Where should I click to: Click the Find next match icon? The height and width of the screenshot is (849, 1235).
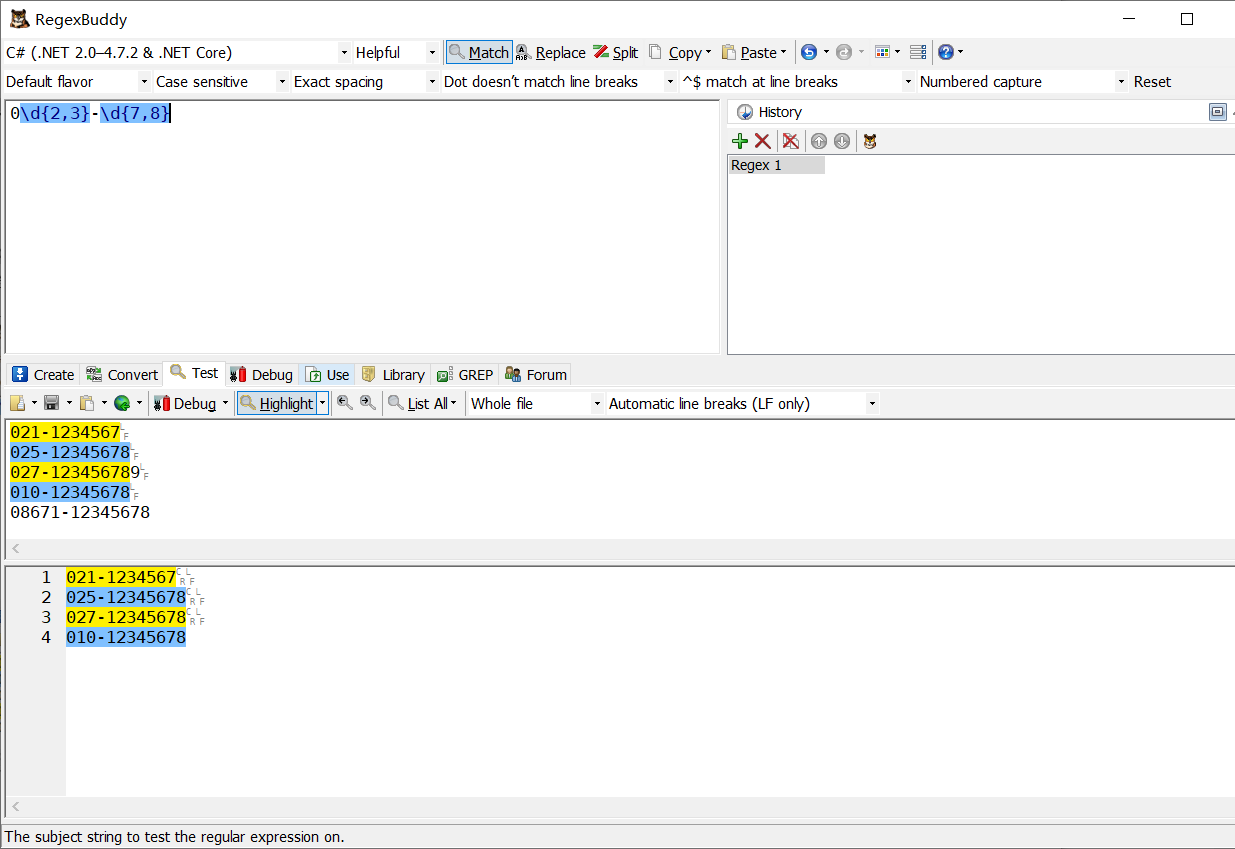[368, 403]
